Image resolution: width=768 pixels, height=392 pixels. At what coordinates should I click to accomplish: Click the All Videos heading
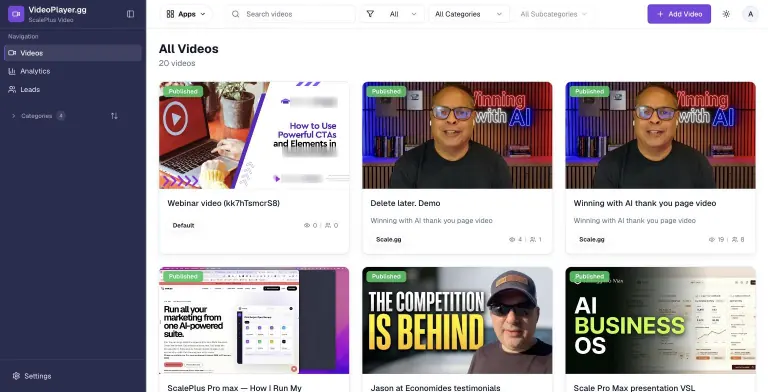click(x=189, y=49)
